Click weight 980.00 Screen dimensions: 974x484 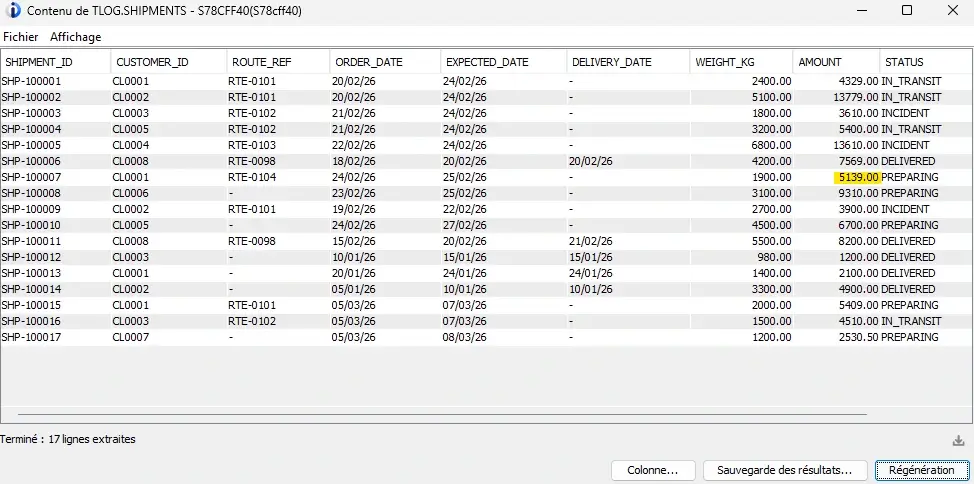click(774, 257)
